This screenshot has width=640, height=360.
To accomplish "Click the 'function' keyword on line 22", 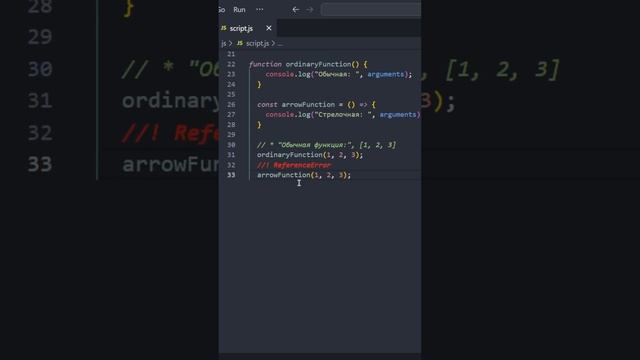I will (x=265, y=64).
